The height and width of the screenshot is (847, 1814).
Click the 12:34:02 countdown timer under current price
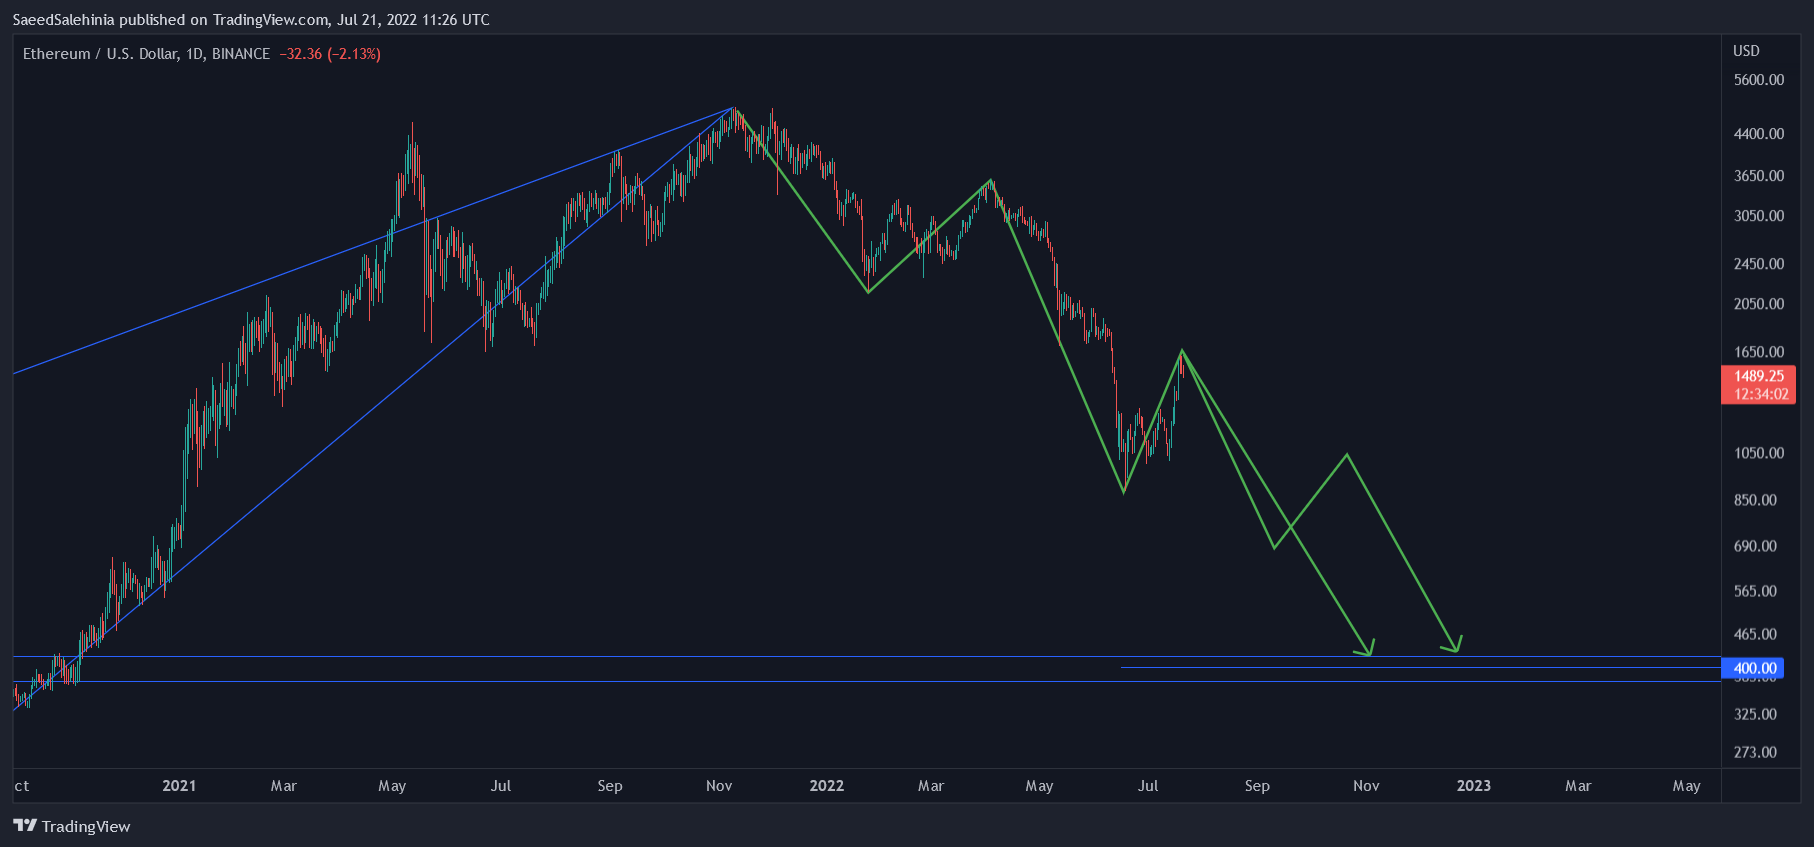tap(1761, 394)
